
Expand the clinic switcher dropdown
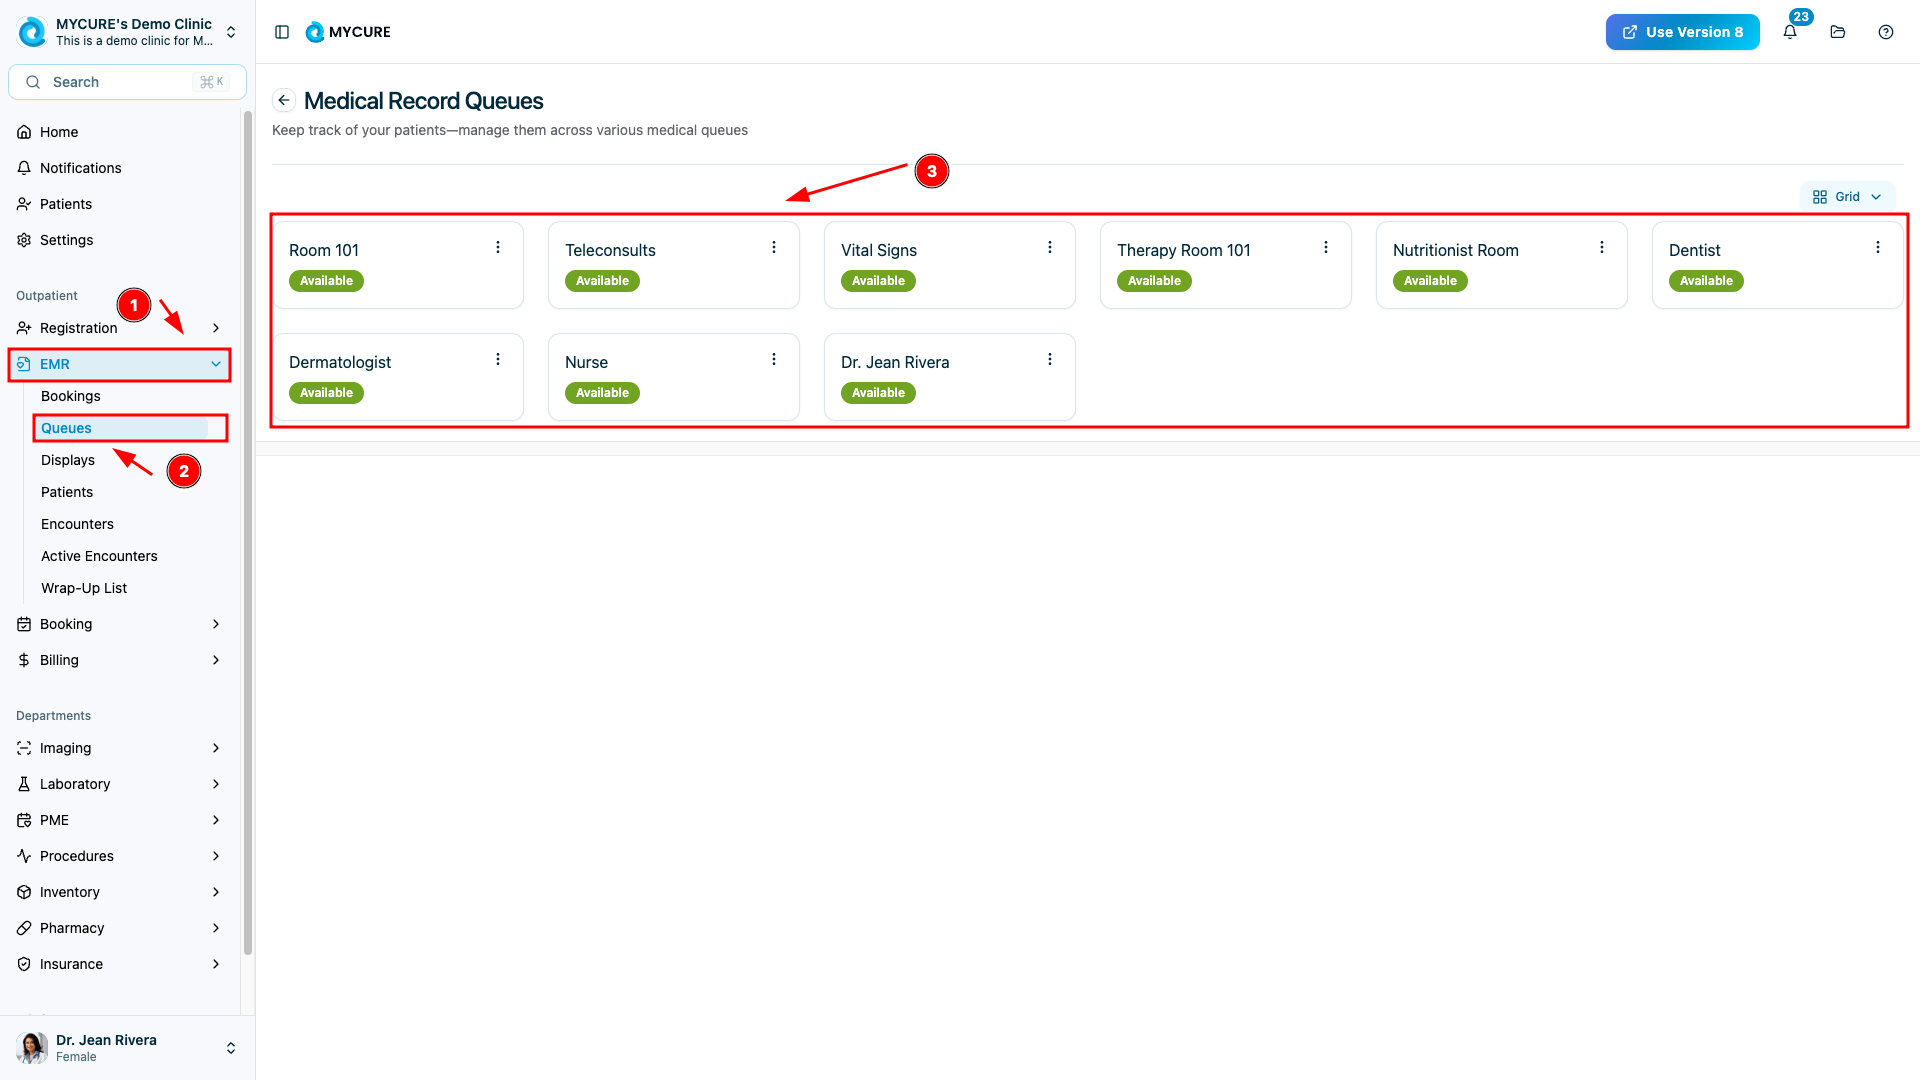(231, 32)
